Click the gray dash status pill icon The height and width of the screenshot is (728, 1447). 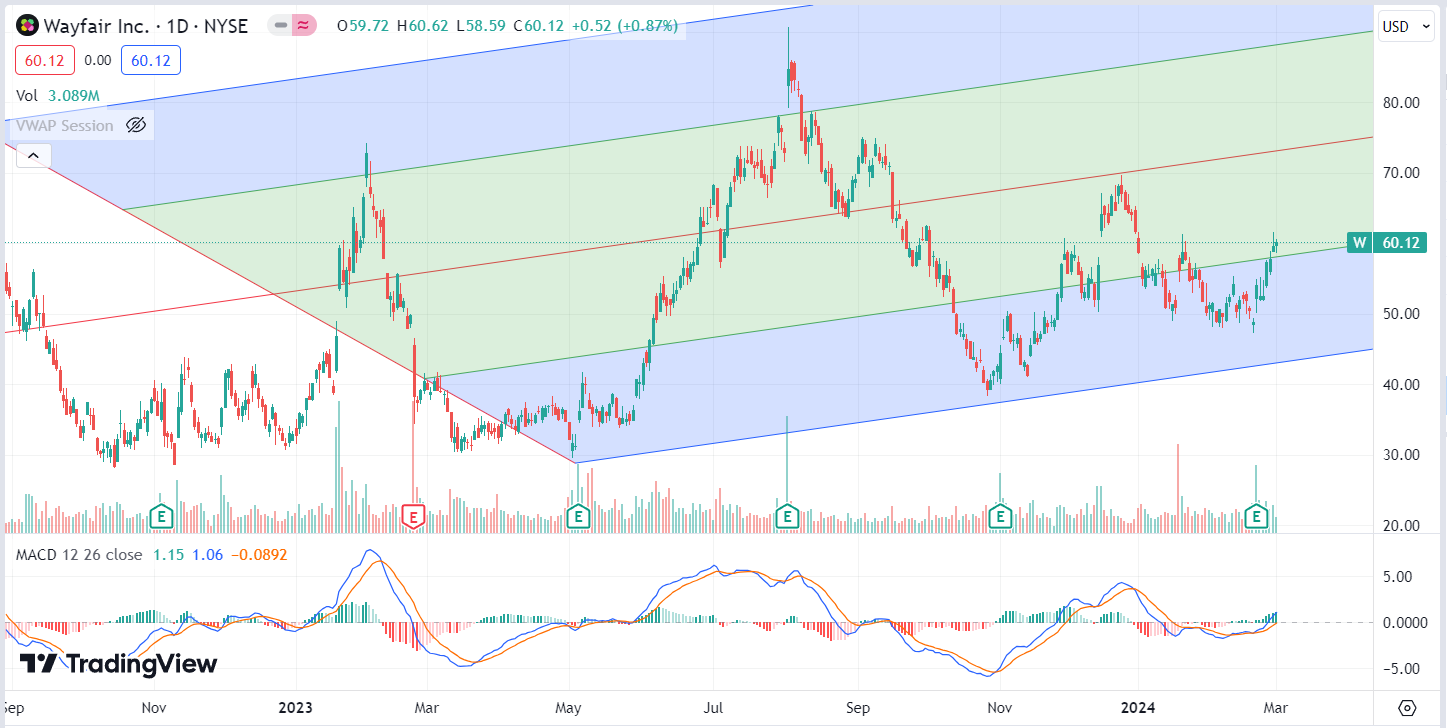[280, 26]
